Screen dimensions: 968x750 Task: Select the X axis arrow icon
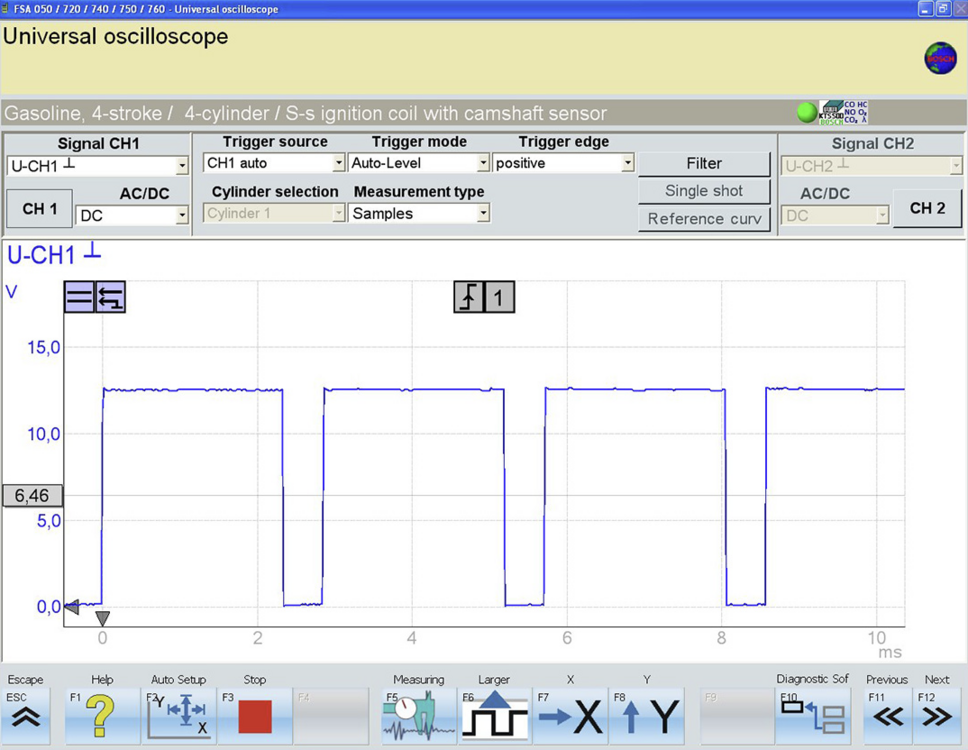pyautogui.click(x=570, y=716)
